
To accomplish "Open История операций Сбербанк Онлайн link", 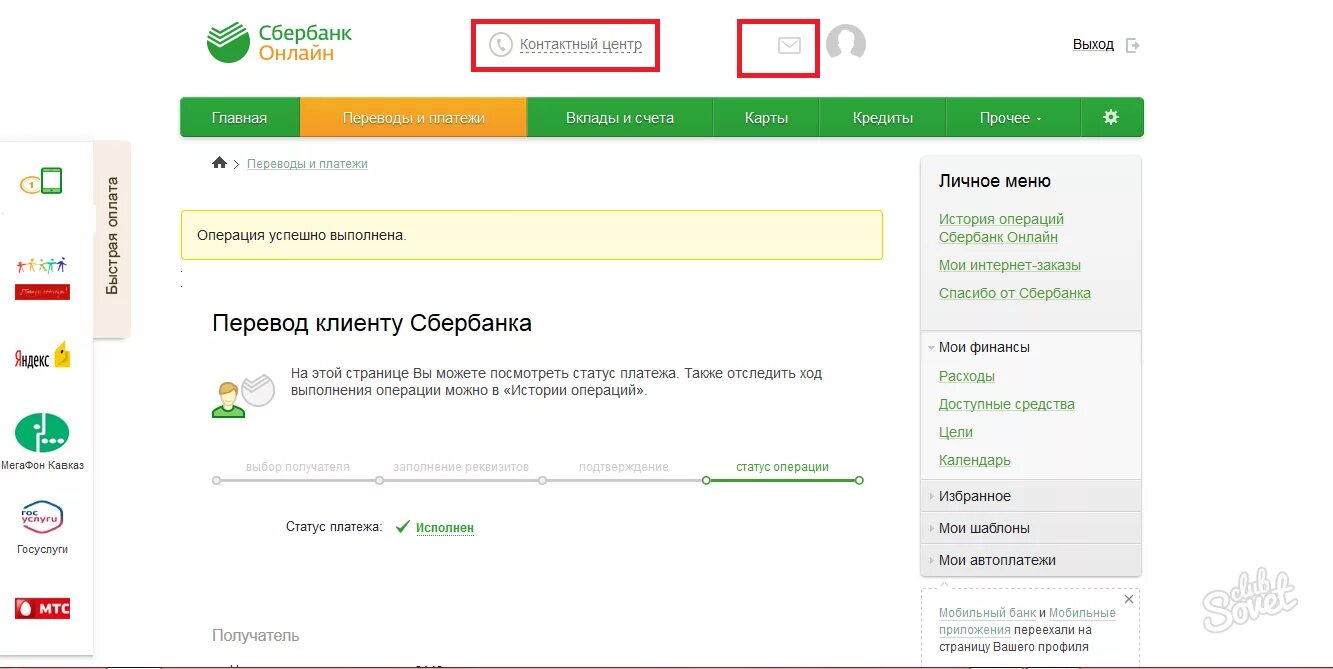I will (1001, 228).
